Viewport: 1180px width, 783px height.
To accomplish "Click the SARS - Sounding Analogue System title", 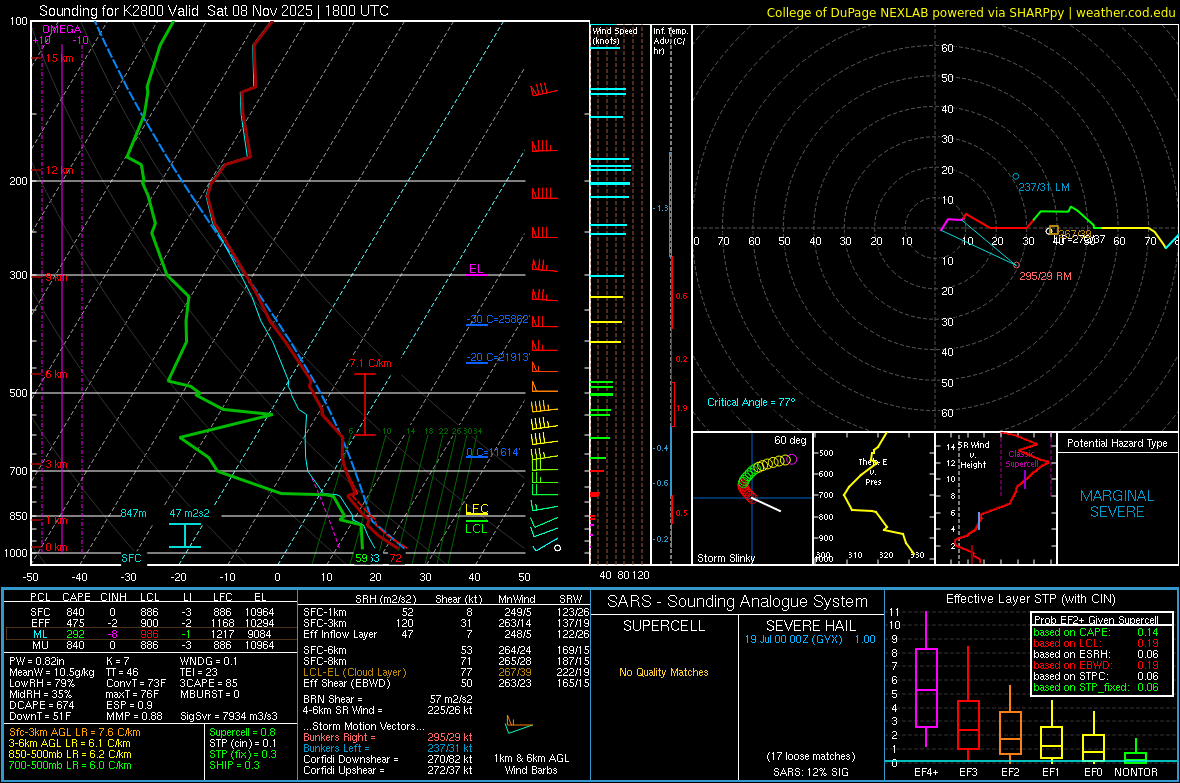I will [x=738, y=602].
